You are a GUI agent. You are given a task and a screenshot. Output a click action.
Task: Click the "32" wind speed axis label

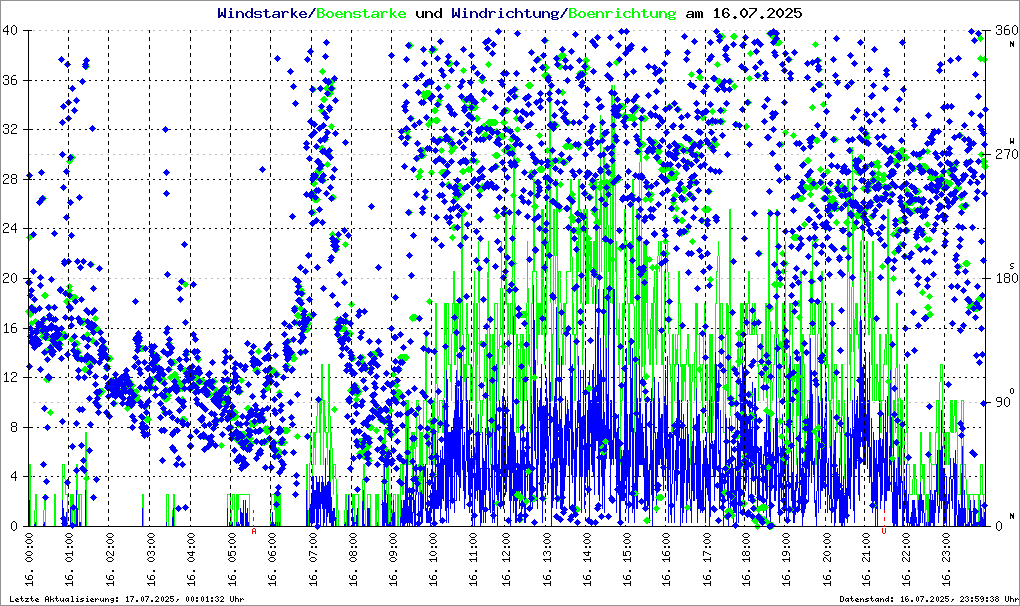10,129
